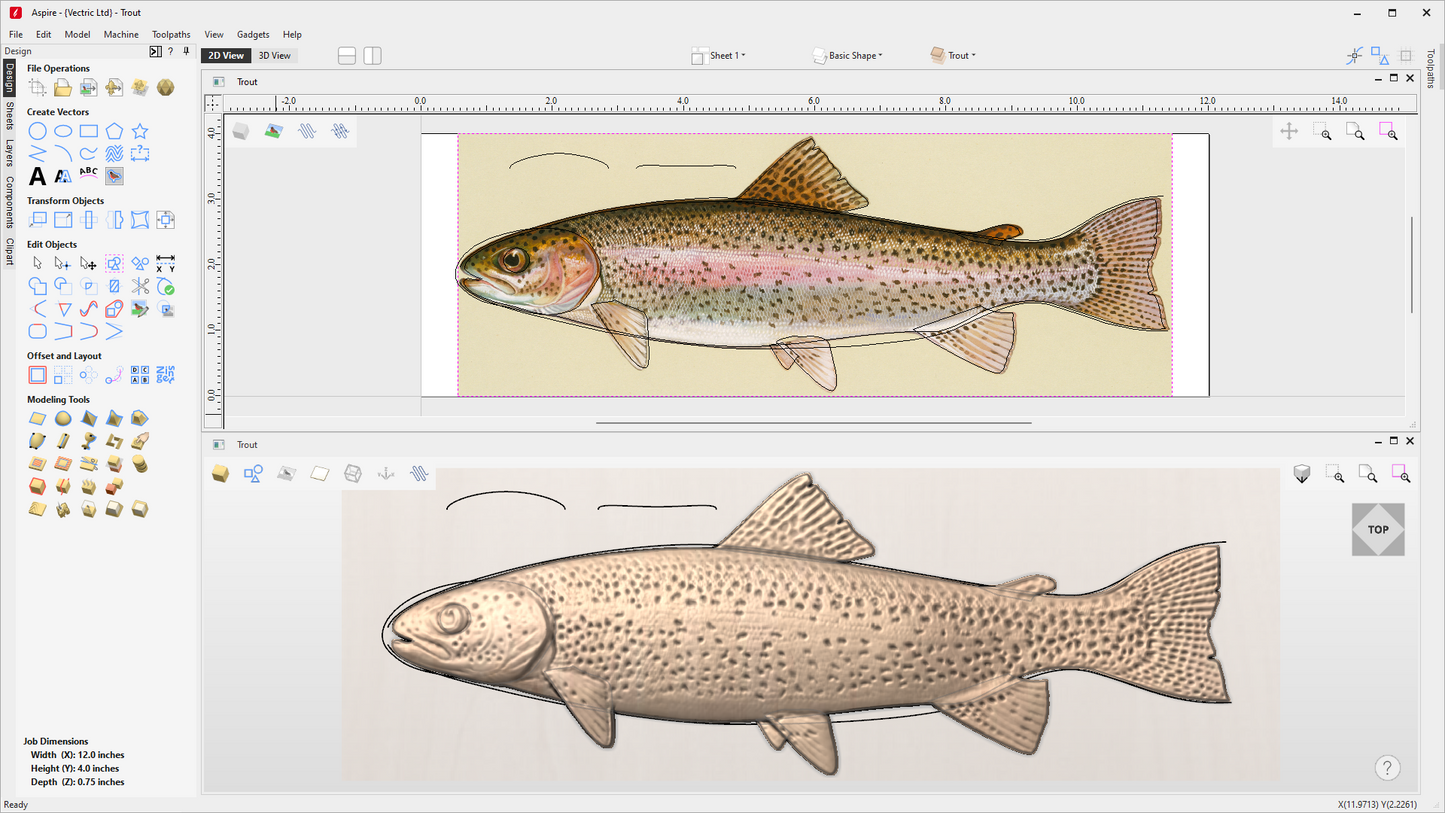This screenshot has width=1445, height=813.
Task: Pick the Scissors trim vectors tool
Action: point(140,286)
